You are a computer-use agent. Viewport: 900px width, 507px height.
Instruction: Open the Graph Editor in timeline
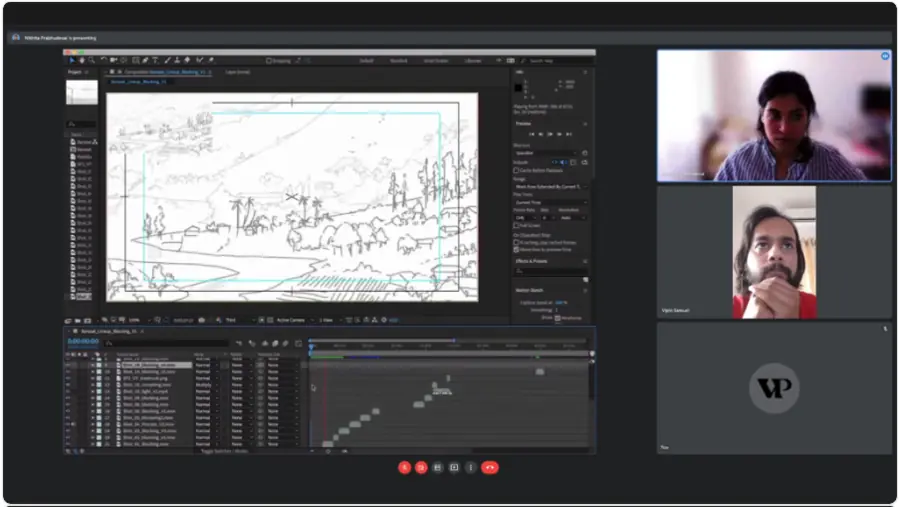point(298,343)
